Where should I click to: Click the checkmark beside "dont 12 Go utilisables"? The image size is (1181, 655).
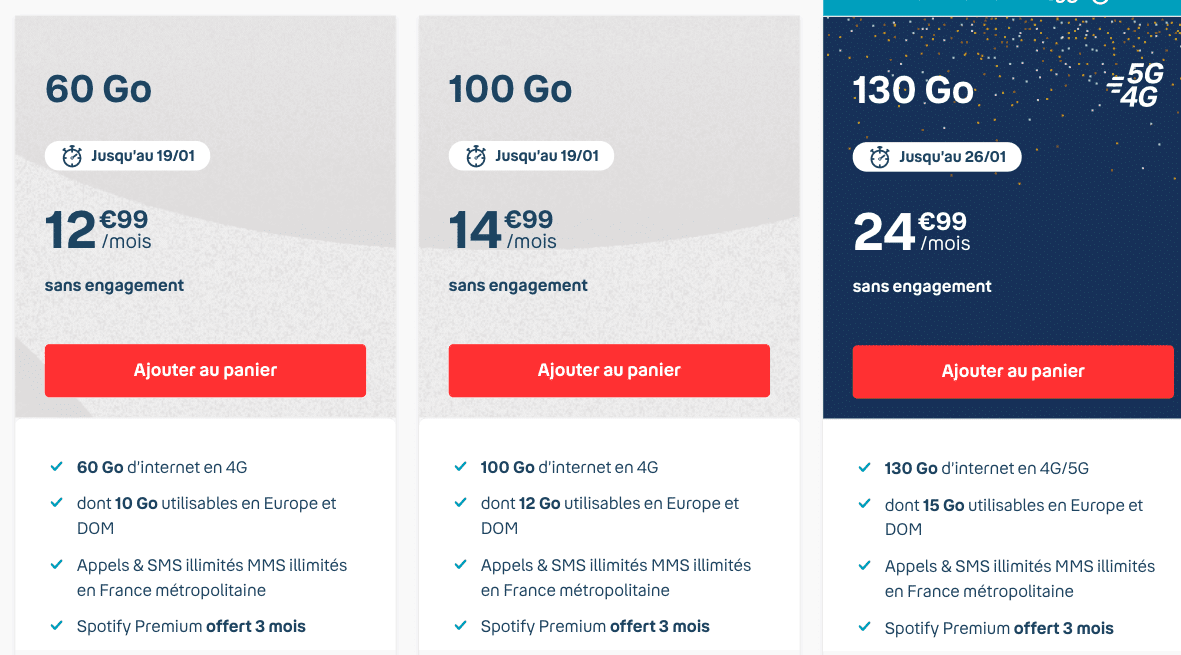(461, 504)
